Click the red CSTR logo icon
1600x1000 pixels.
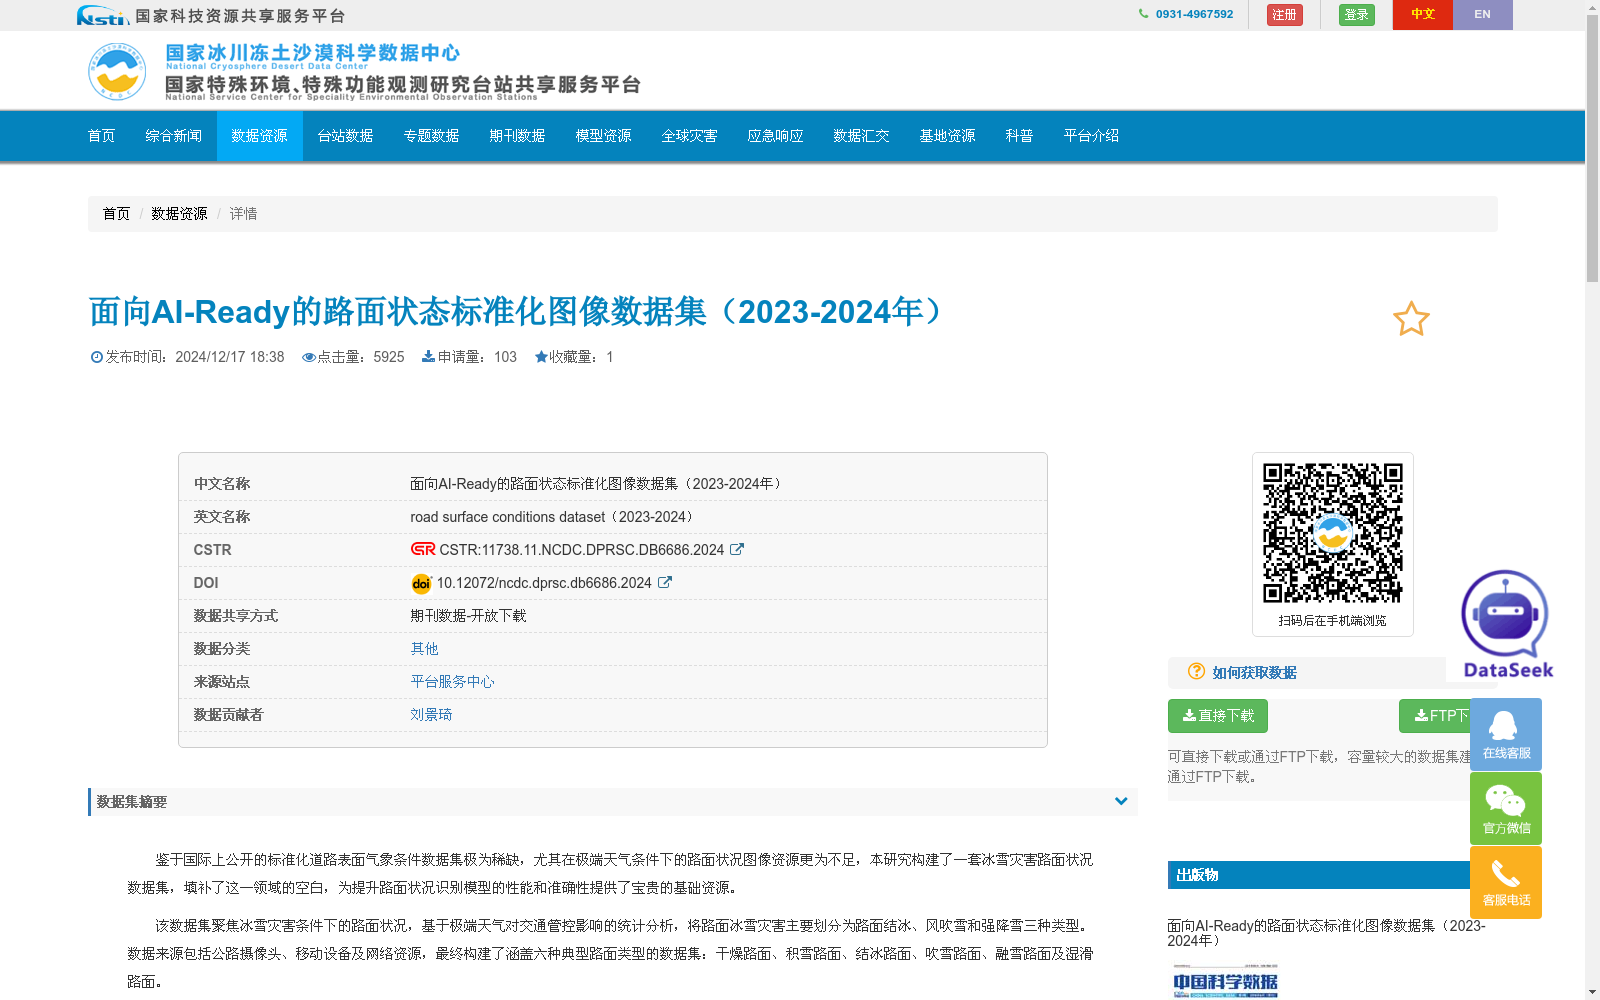pos(423,549)
